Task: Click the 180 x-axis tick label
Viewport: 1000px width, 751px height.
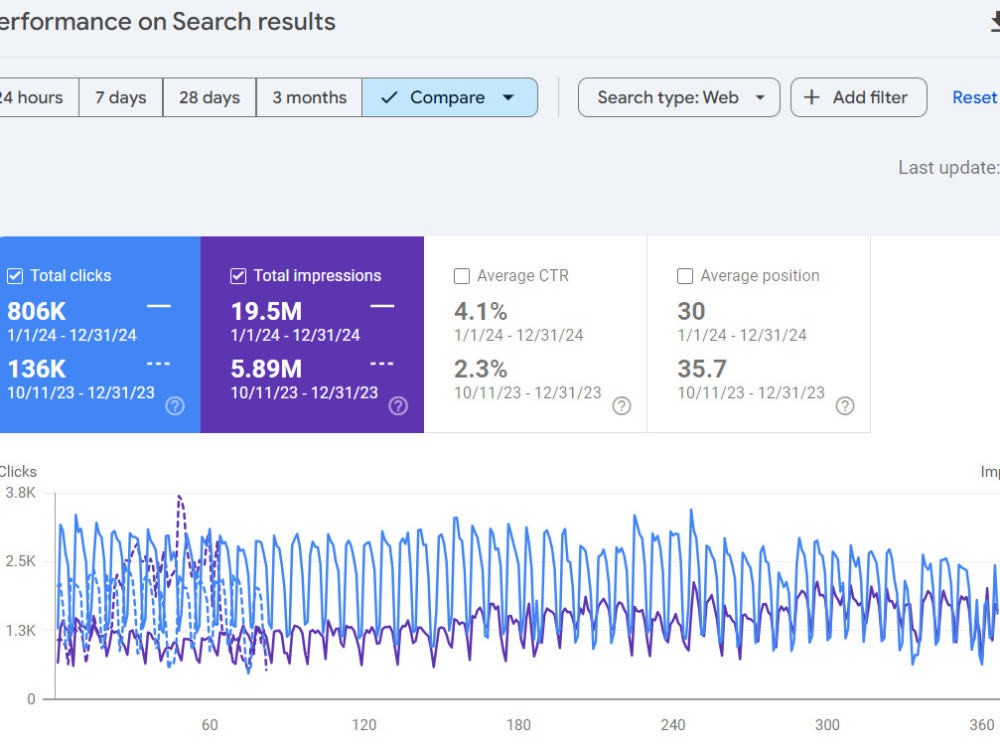Action: (518, 725)
